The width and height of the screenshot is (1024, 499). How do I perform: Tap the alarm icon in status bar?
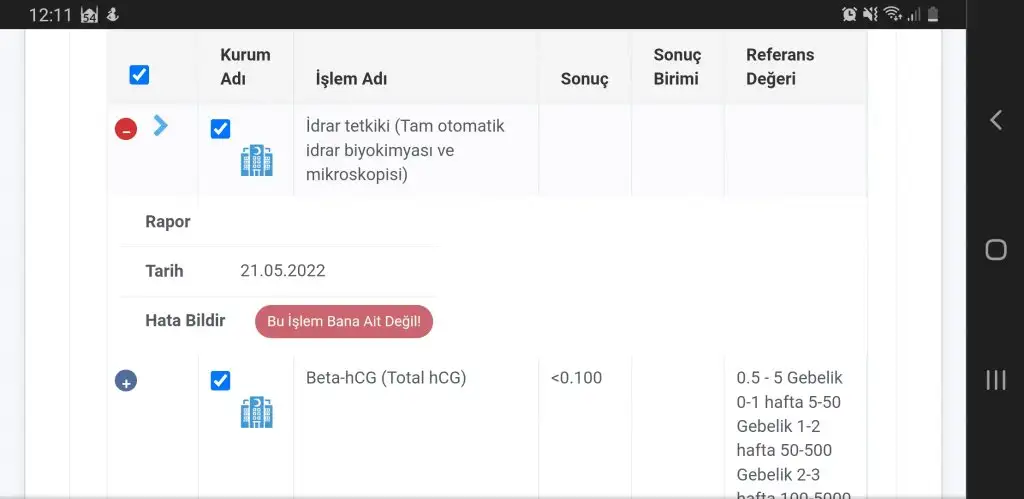(849, 14)
